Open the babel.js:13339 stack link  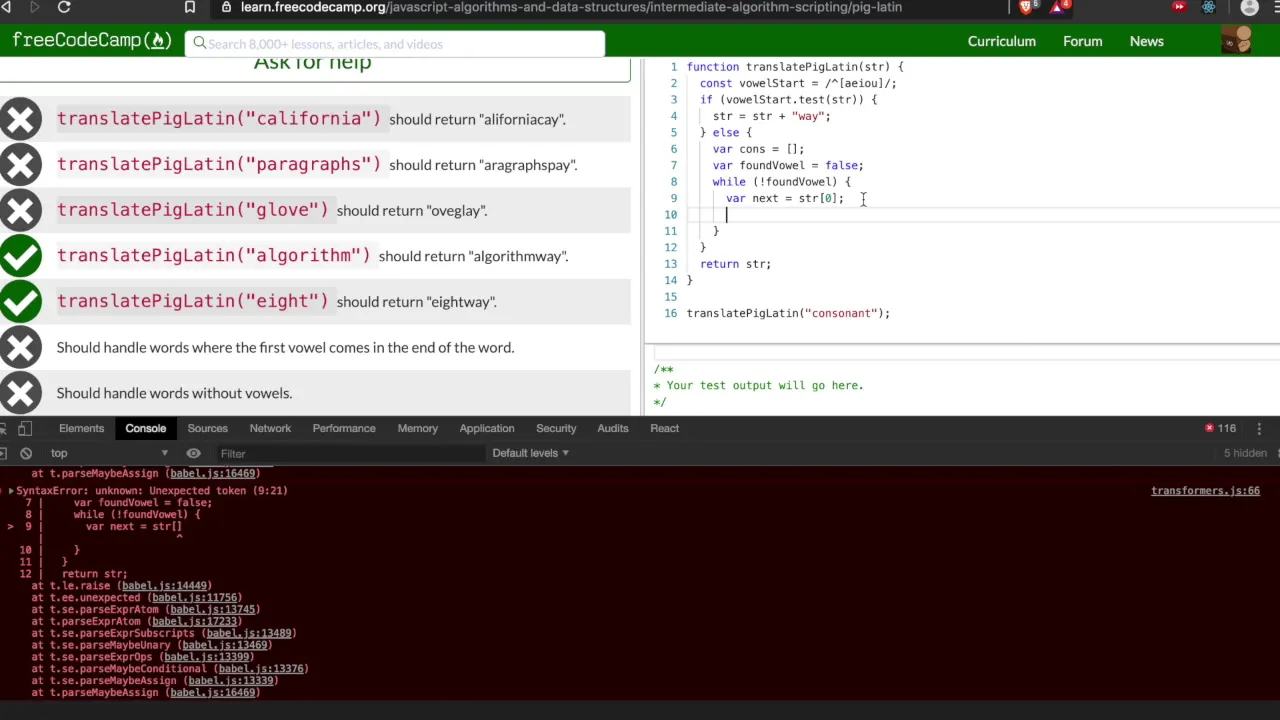[231, 681]
